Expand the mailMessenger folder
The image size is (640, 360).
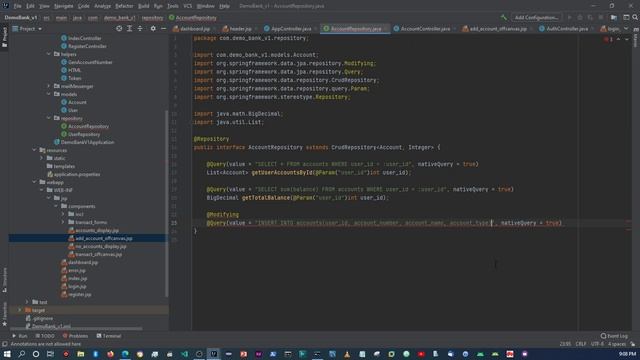(x=49, y=86)
